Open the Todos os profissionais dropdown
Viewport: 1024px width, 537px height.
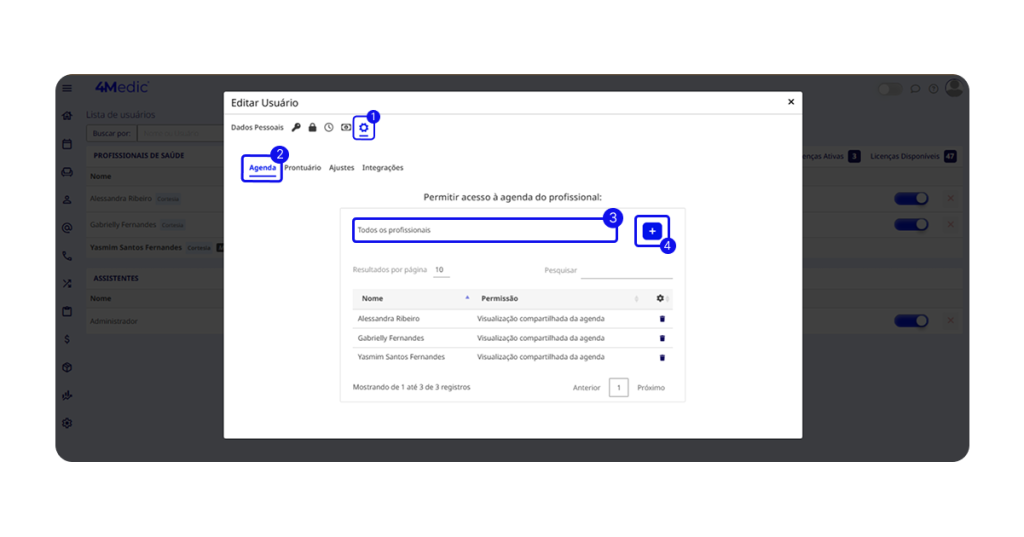tap(485, 230)
